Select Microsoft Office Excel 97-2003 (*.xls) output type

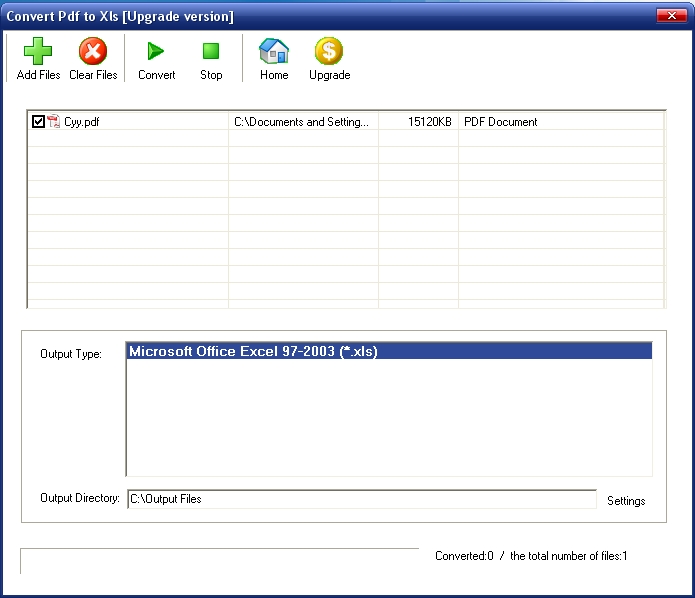click(389, 351)
